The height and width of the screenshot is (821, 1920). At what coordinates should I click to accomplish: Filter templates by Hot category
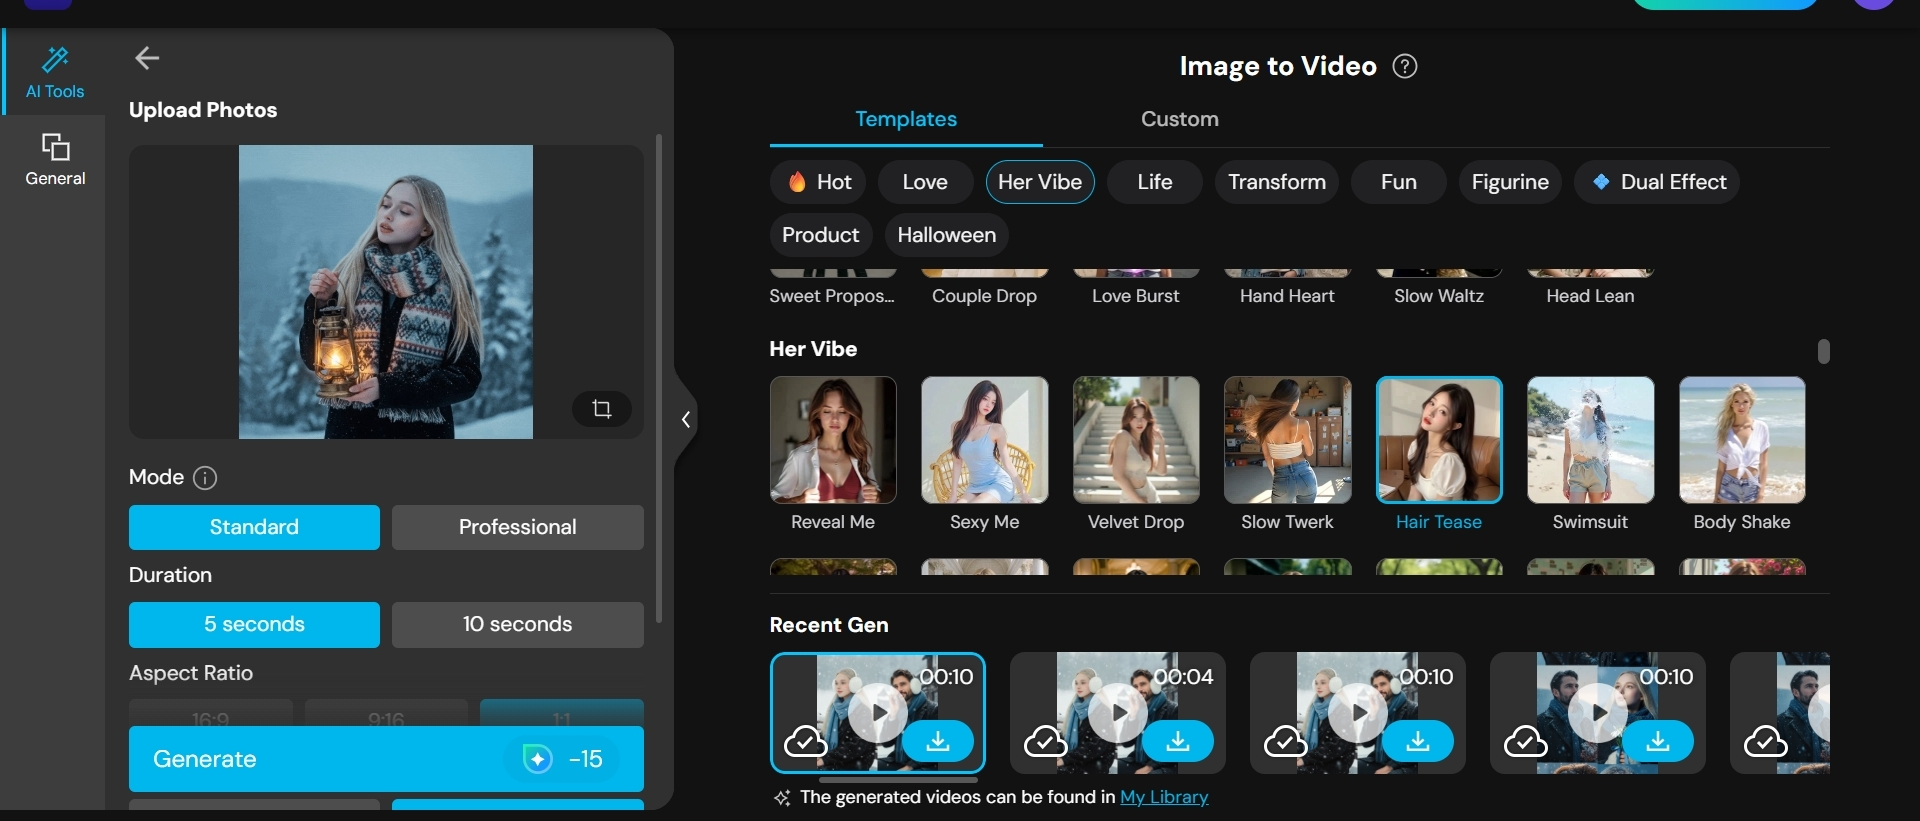[819, 182]
